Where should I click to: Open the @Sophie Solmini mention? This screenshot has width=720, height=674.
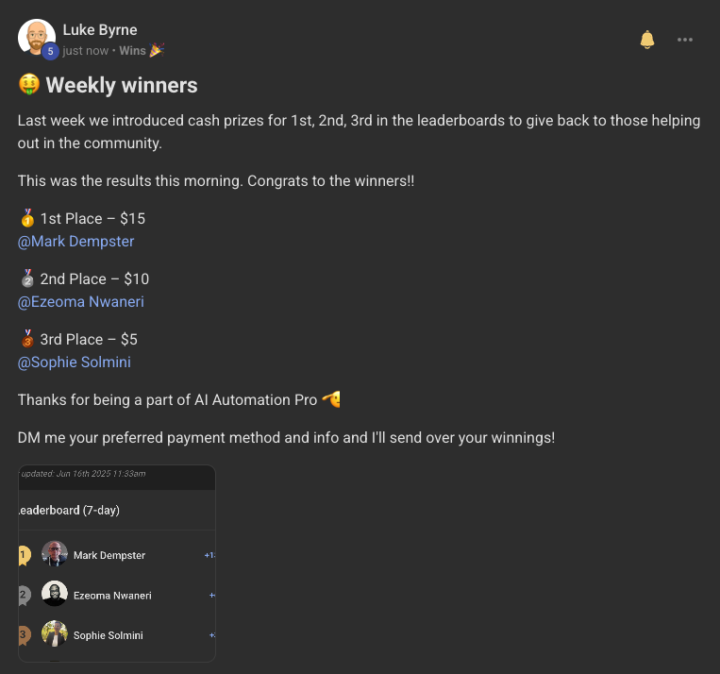[x=74, y=362]
